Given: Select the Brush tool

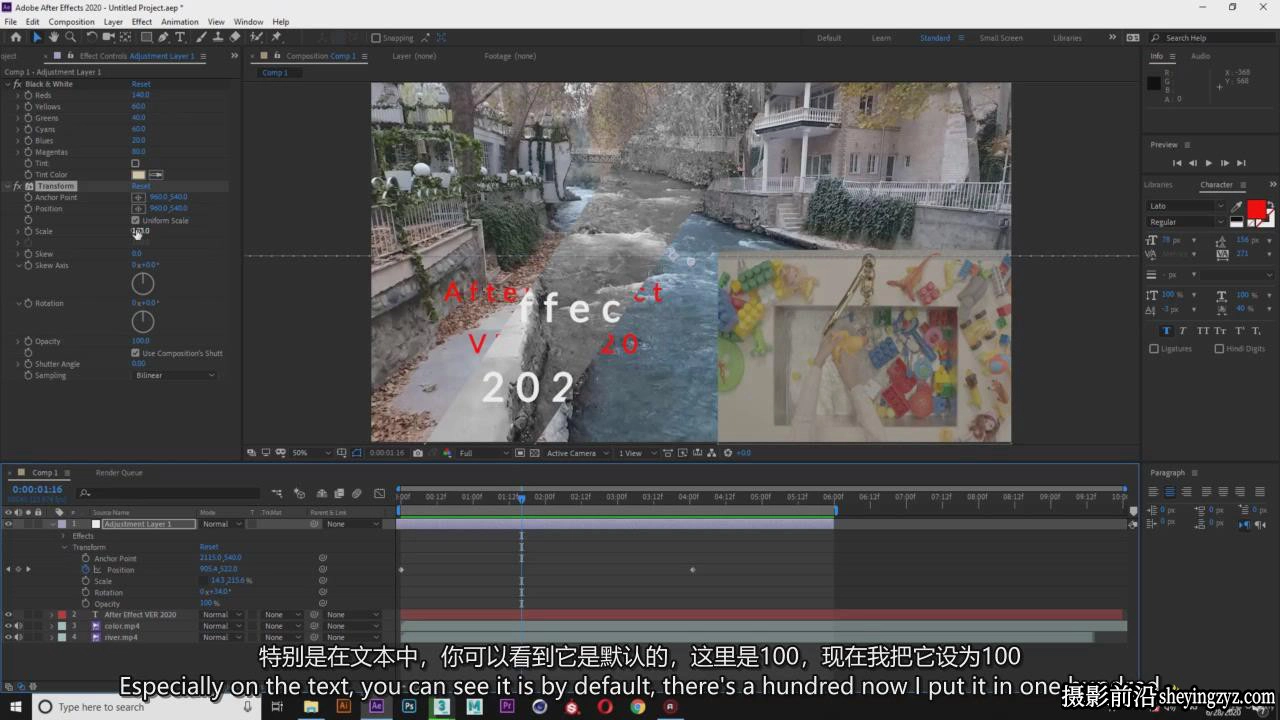Looking at the screenshot, I should point(201,37).
